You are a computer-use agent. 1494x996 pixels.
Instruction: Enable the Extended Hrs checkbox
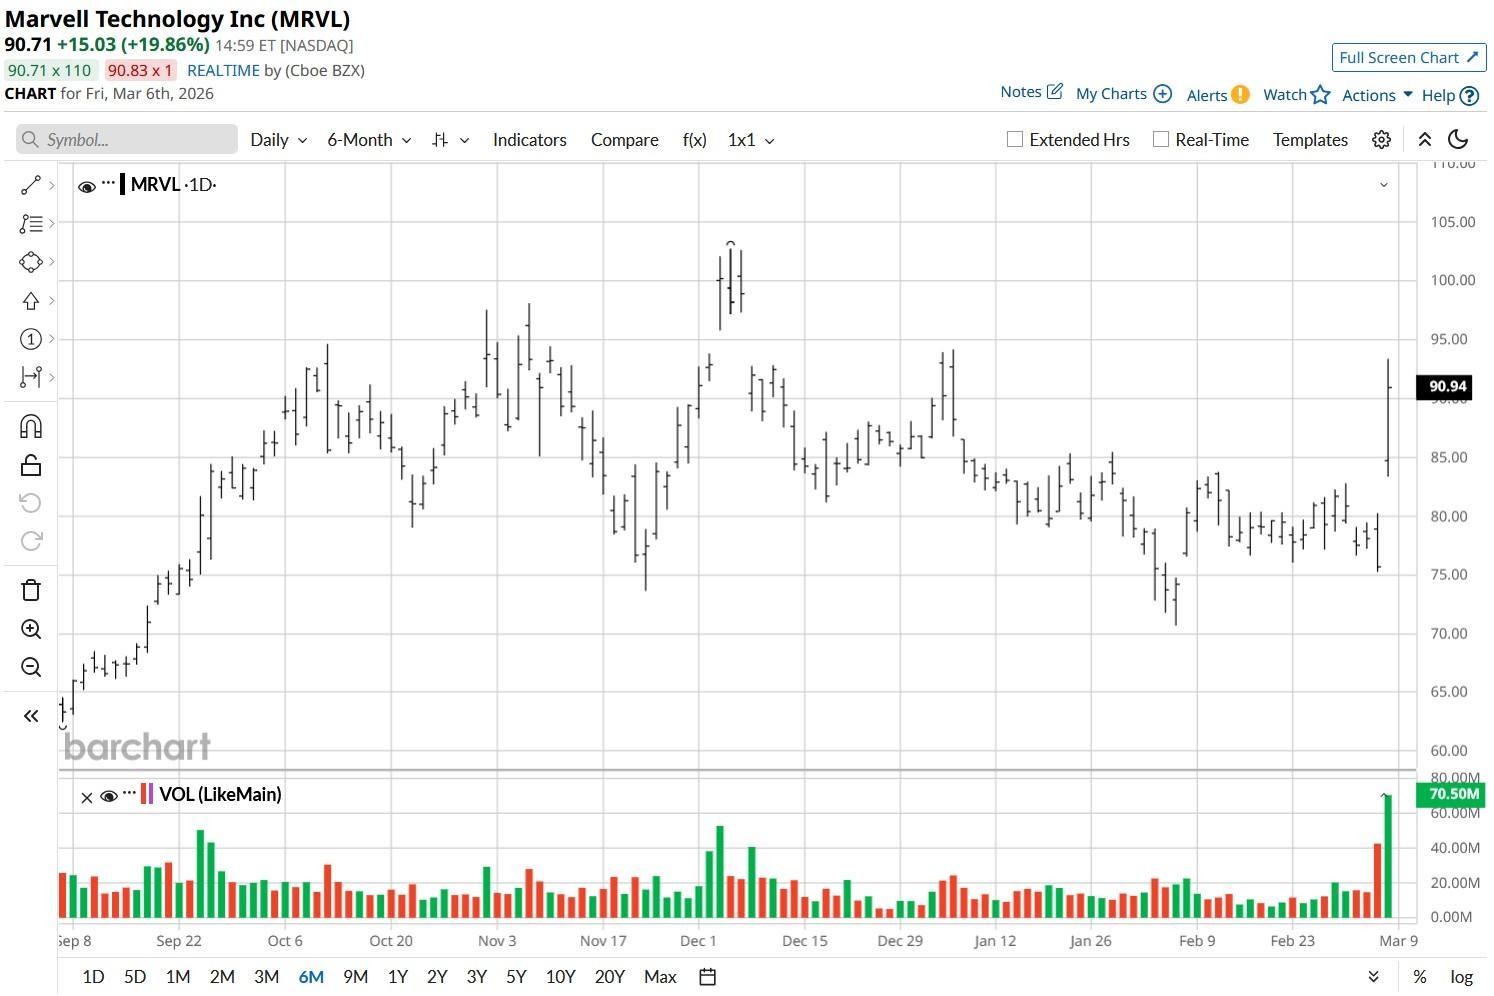[1015, 140]
